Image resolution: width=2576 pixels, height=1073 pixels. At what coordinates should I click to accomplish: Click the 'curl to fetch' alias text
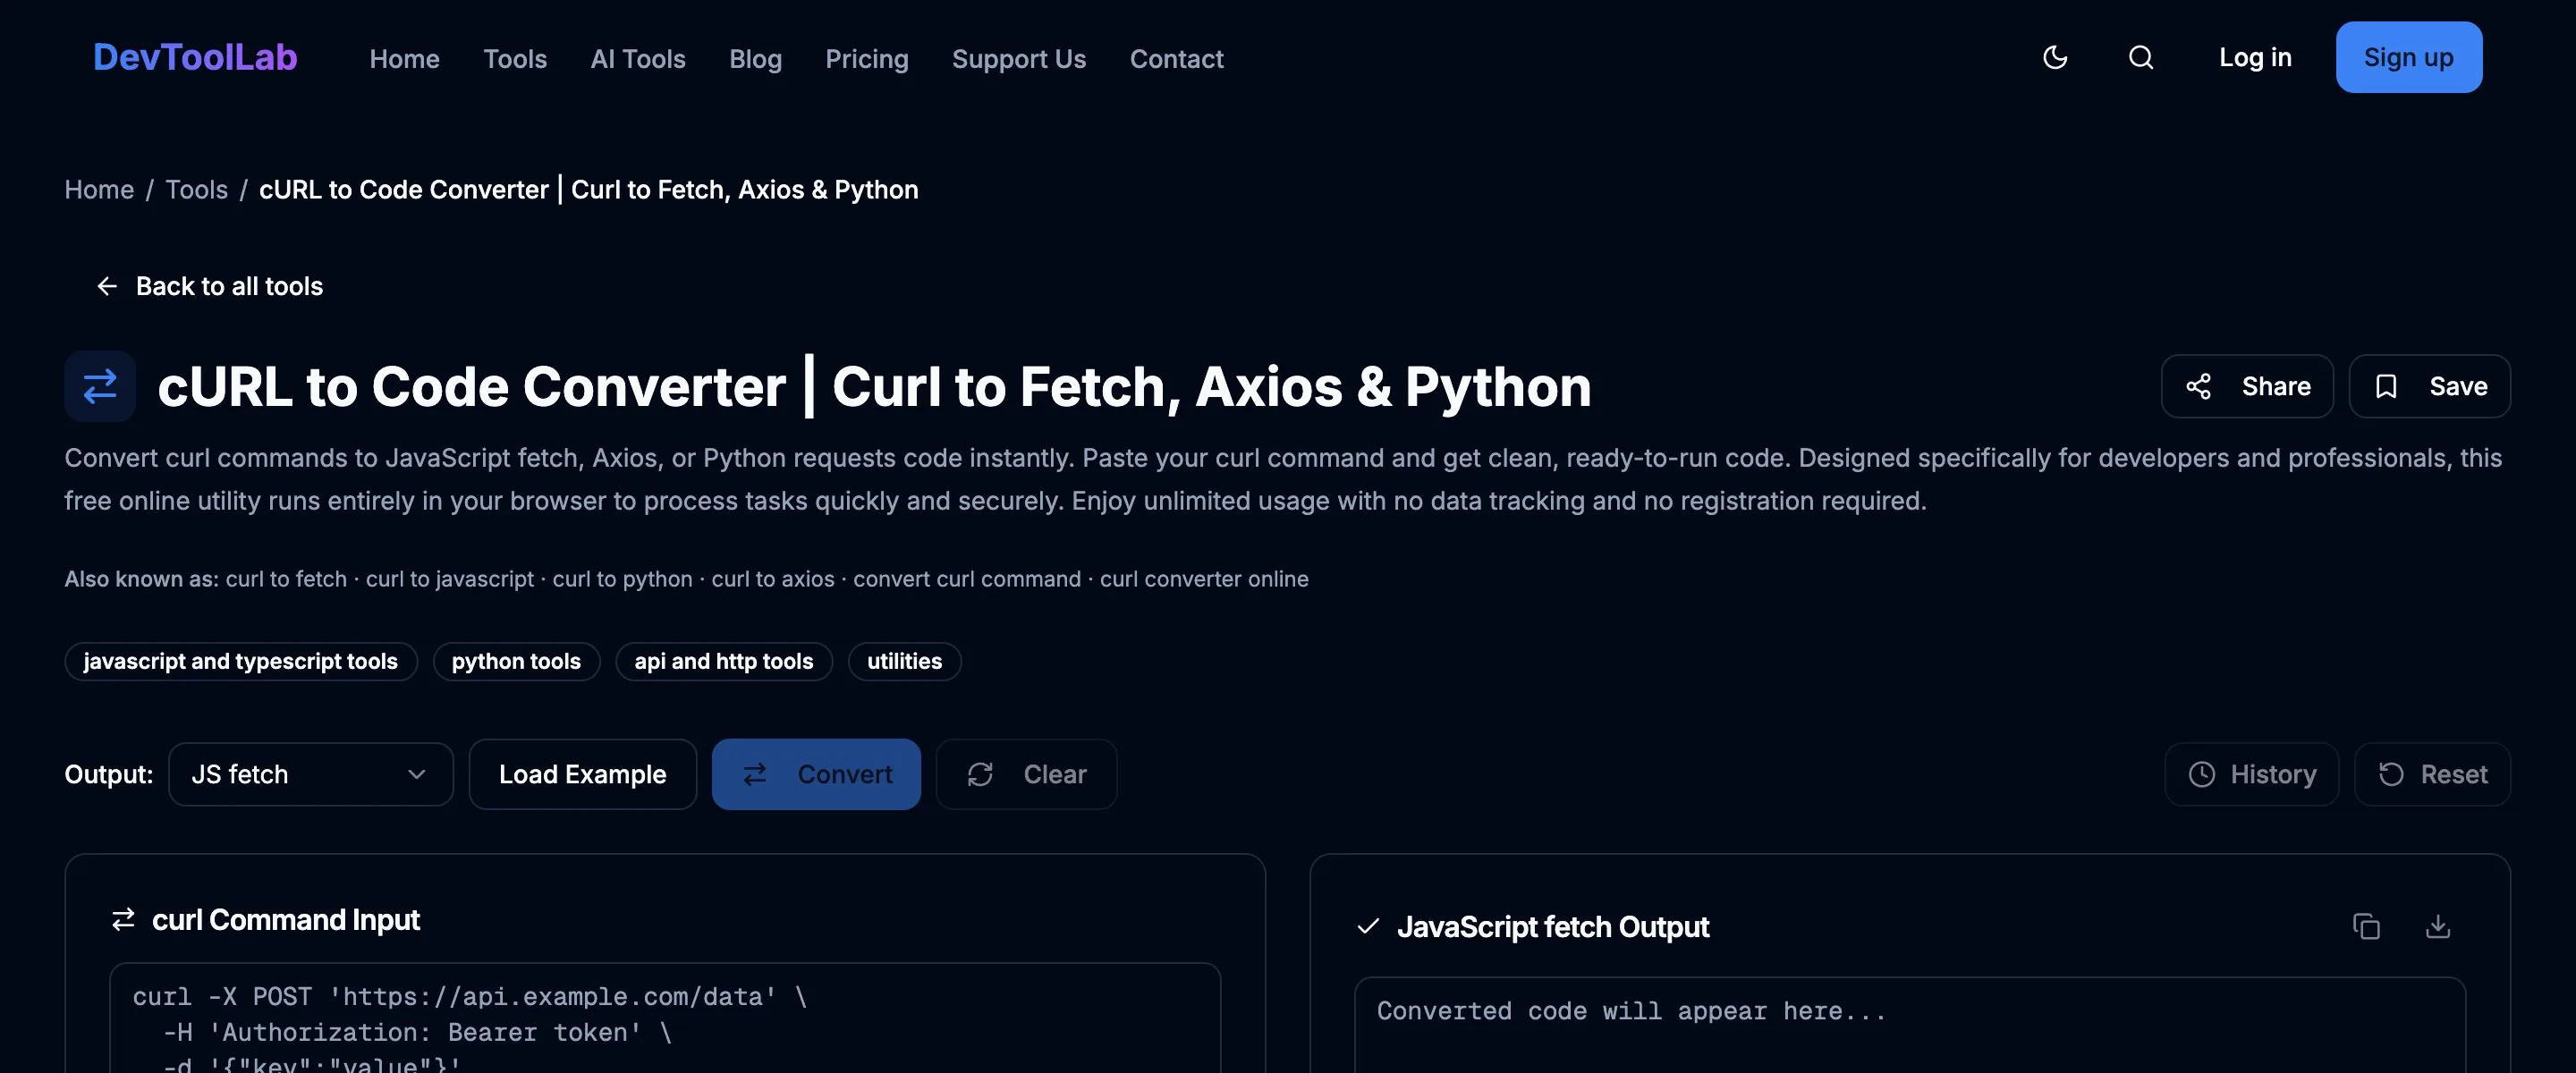[x=286, y=579]
